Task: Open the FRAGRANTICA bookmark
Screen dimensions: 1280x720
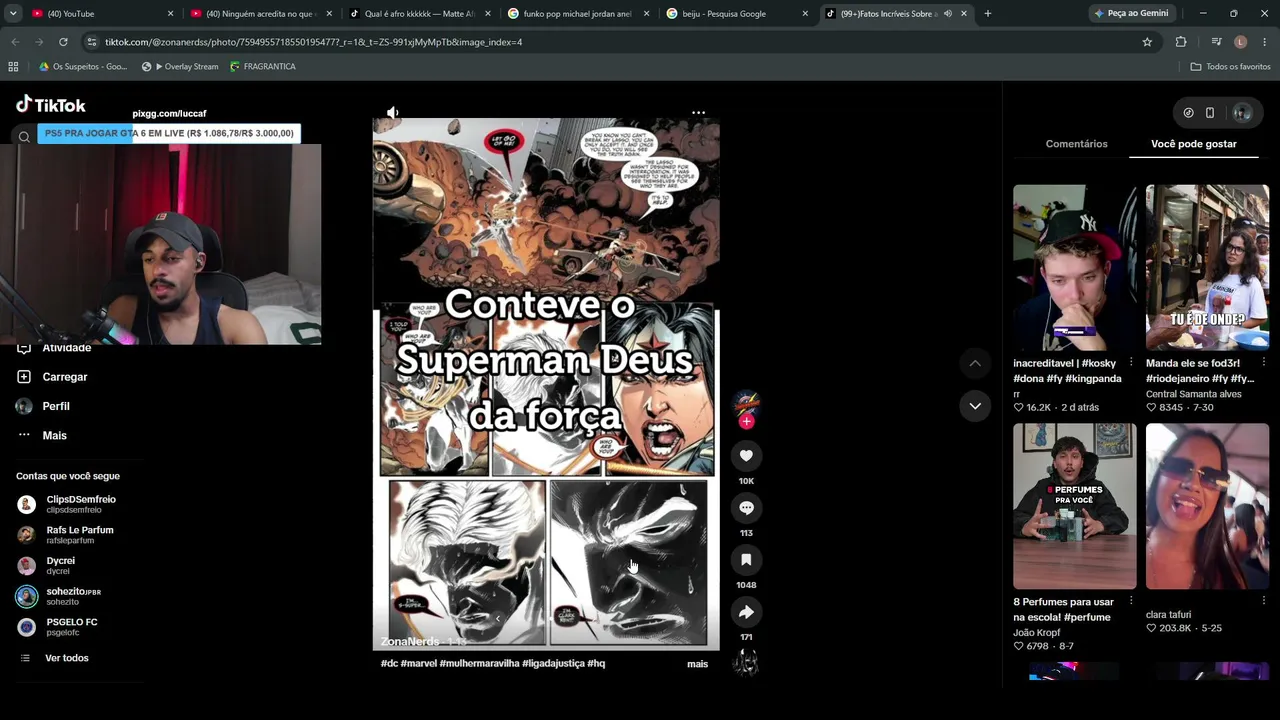Action: pos(262,67)
